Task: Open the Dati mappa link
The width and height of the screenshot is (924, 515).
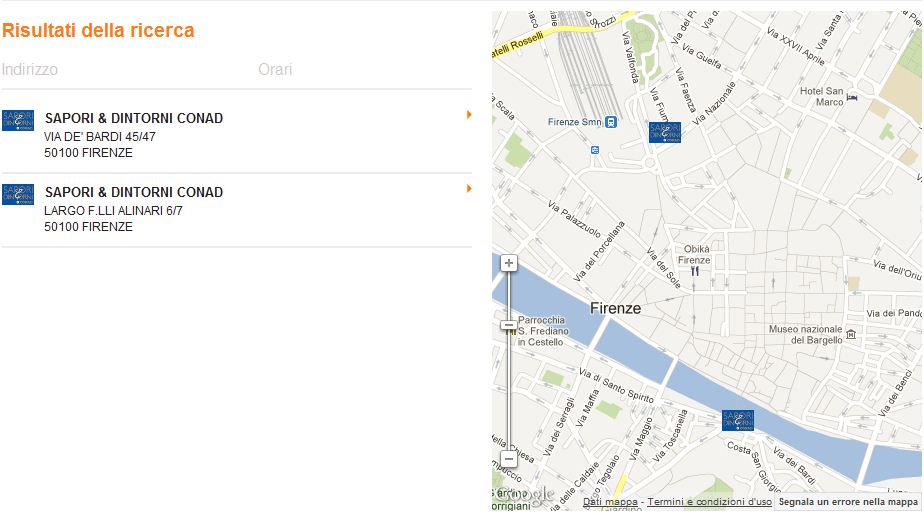Action: point(610,501)
